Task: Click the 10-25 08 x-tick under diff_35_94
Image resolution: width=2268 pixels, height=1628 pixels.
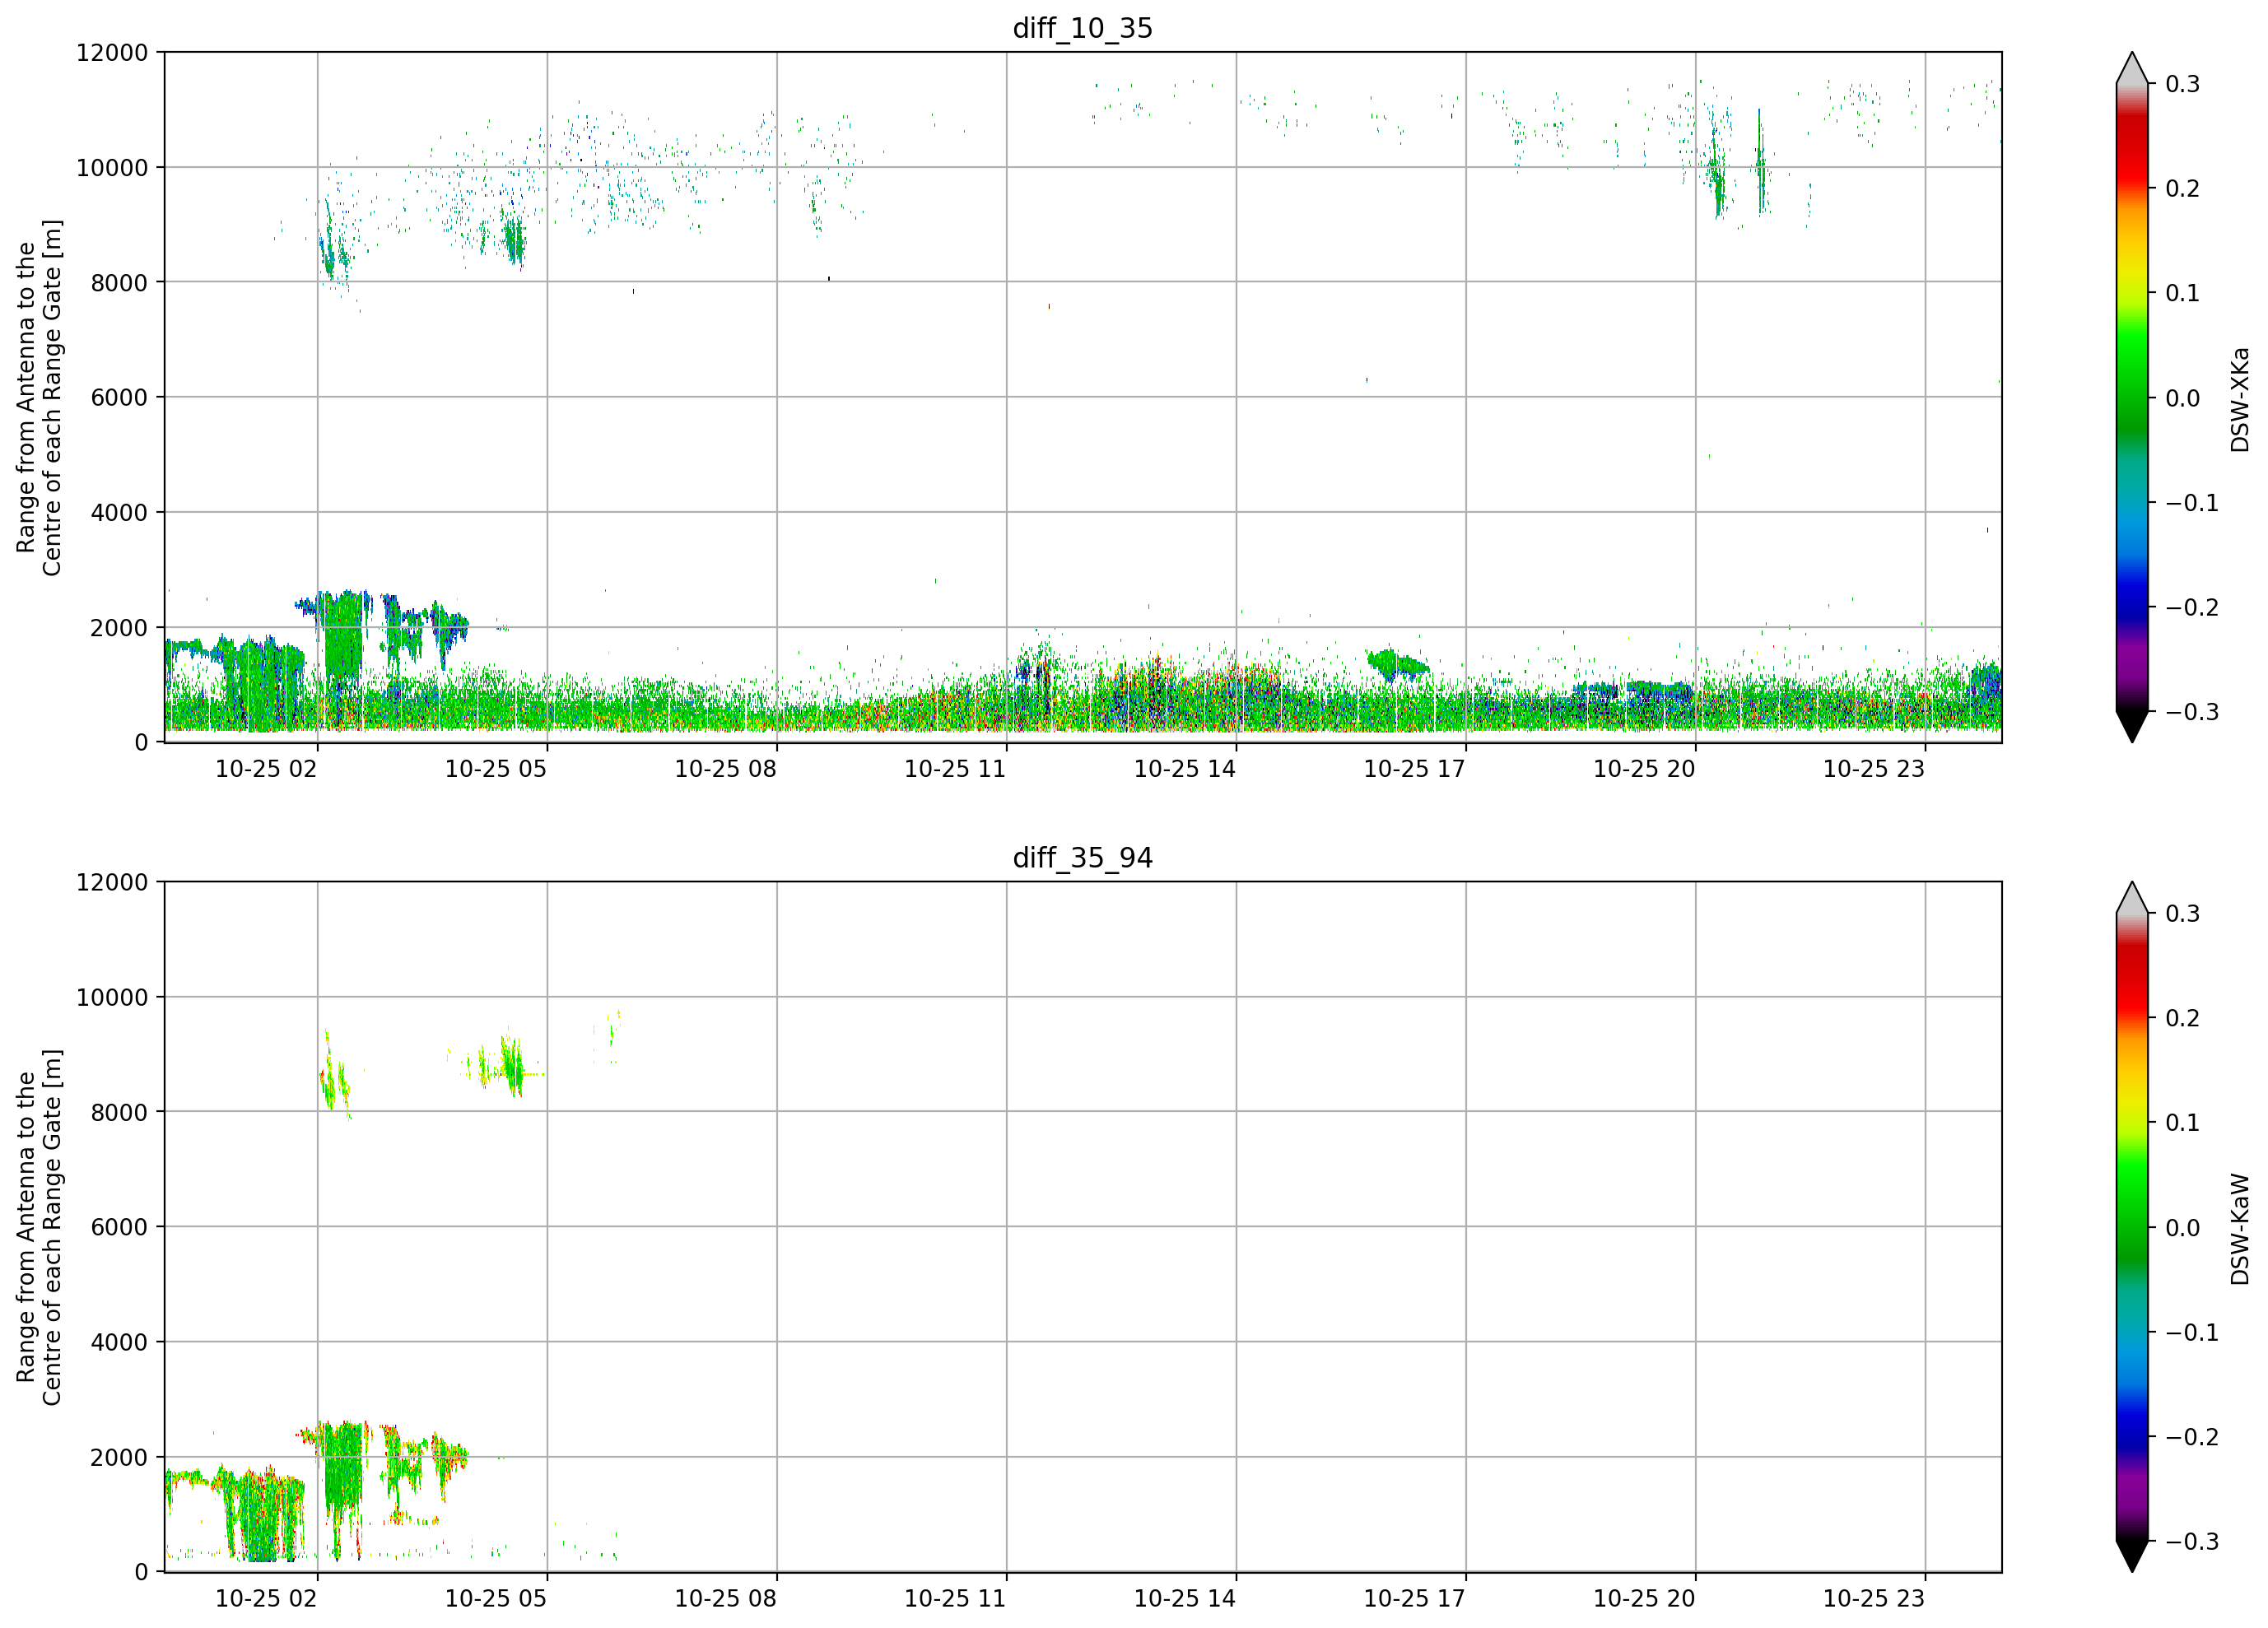Action: (726, 1599)
